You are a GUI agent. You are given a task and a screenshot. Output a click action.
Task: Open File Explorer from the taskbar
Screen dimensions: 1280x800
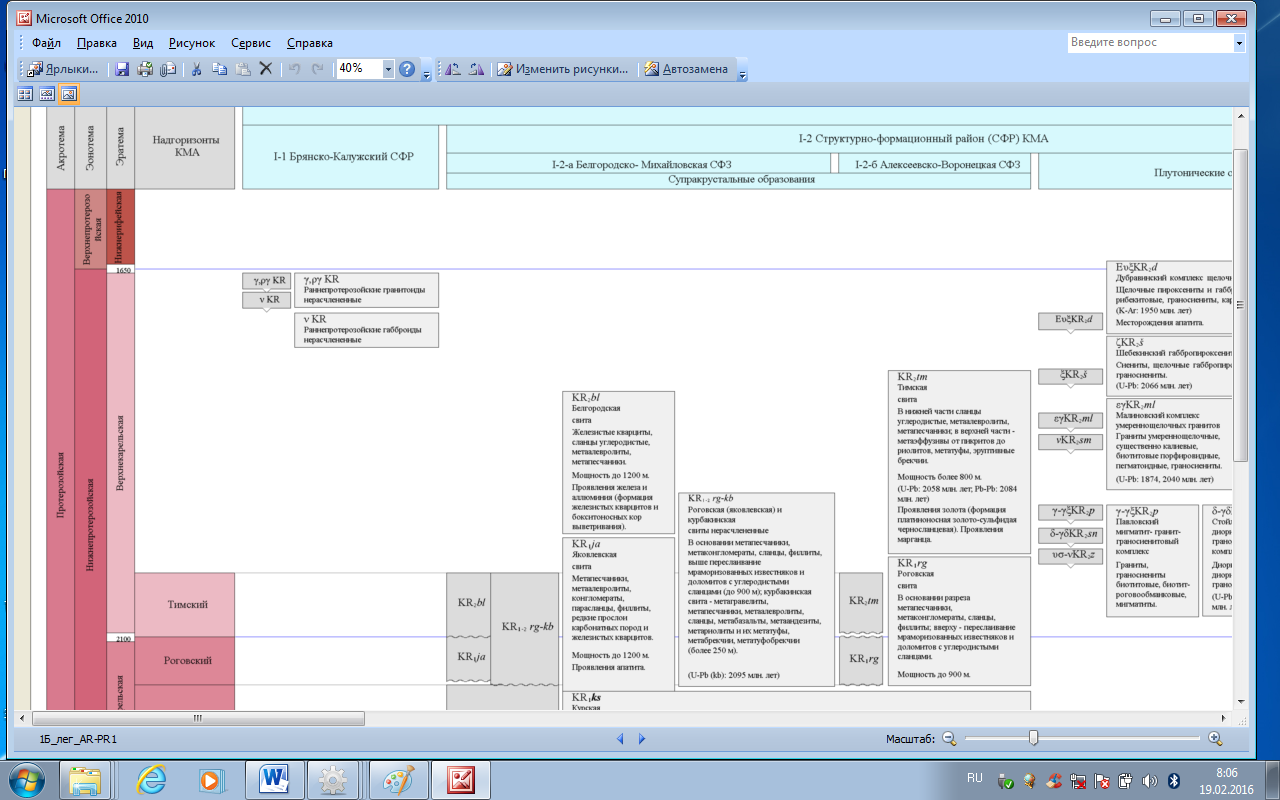pos(85,778)
